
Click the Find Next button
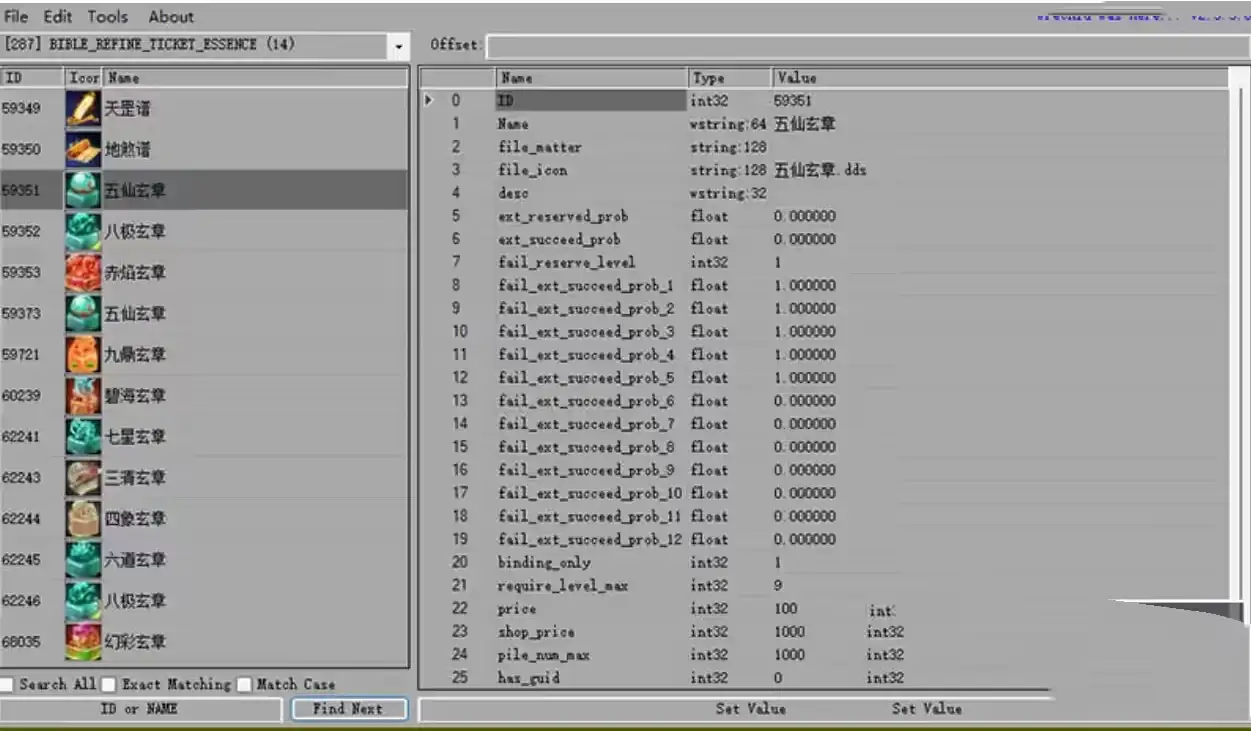tap(349, 708)
